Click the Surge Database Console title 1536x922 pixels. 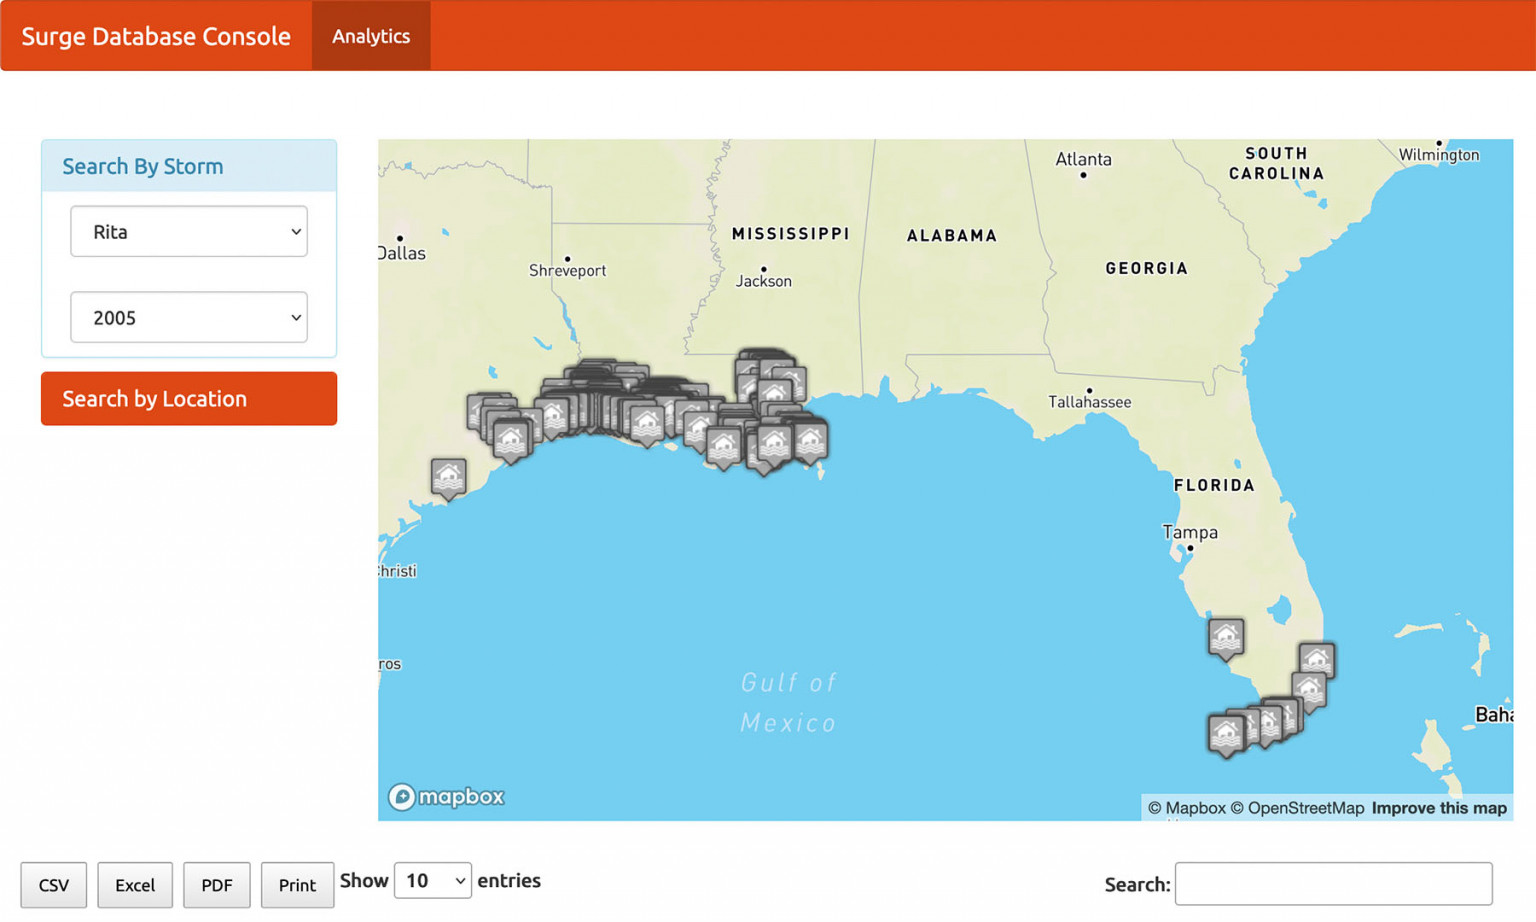(x=155, y=35)
